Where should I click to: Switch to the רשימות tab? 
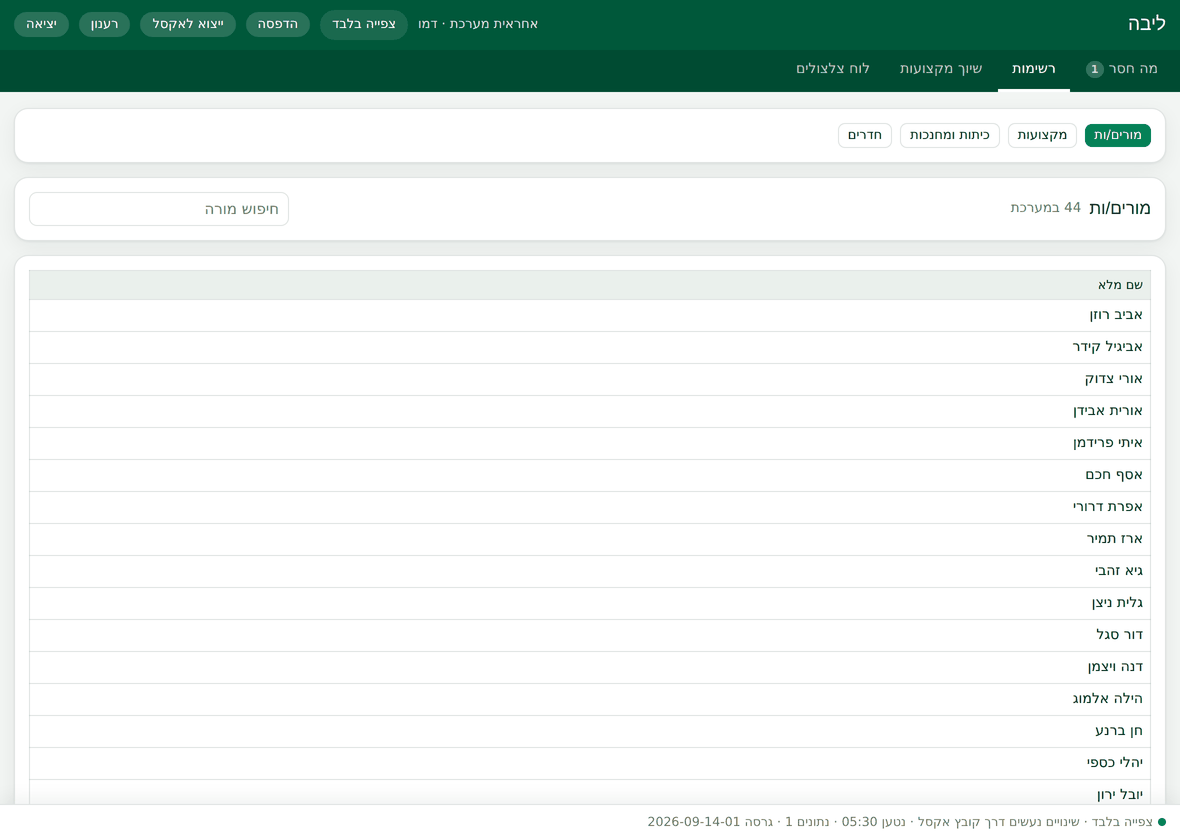coord(1033,68)
